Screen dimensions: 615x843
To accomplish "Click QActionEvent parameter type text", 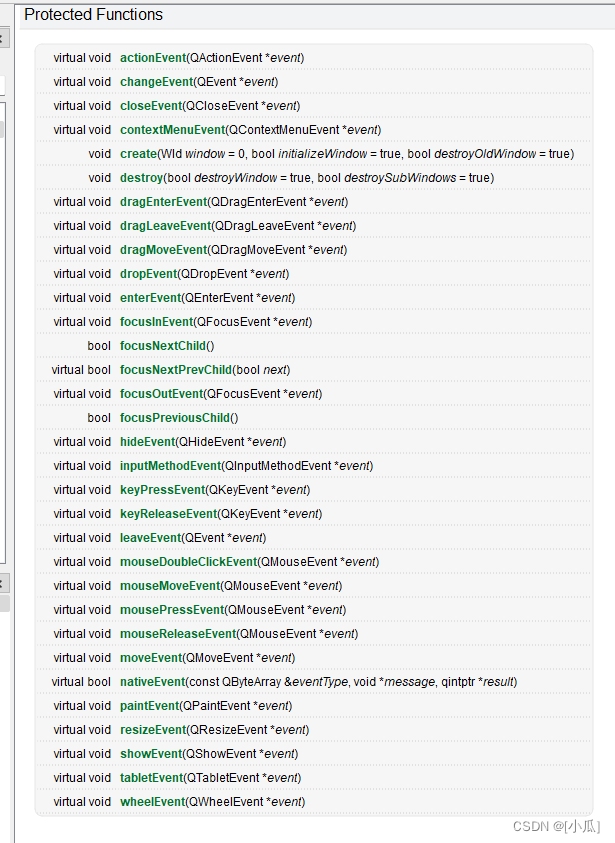I will [x=226, y=58].
